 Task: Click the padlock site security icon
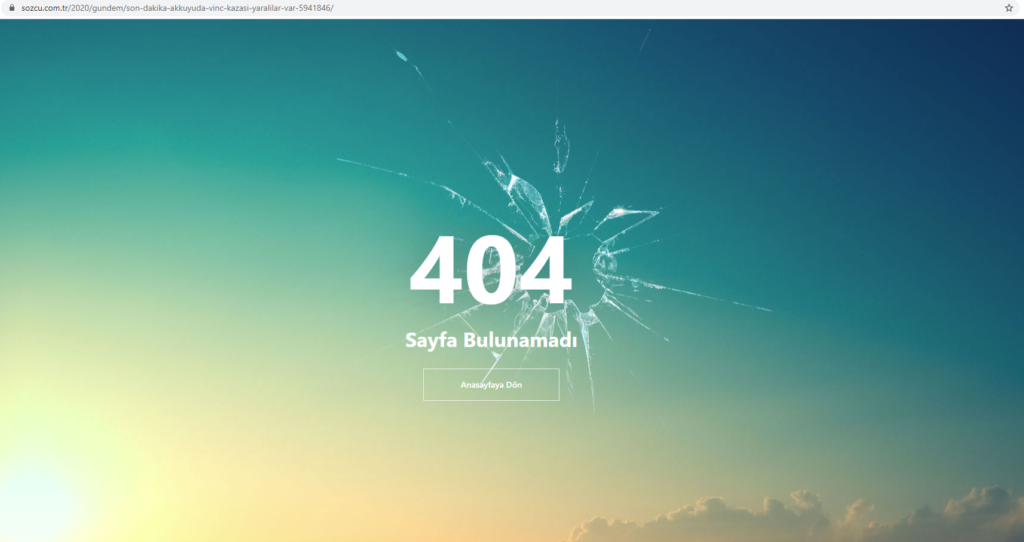click(11, 8)
